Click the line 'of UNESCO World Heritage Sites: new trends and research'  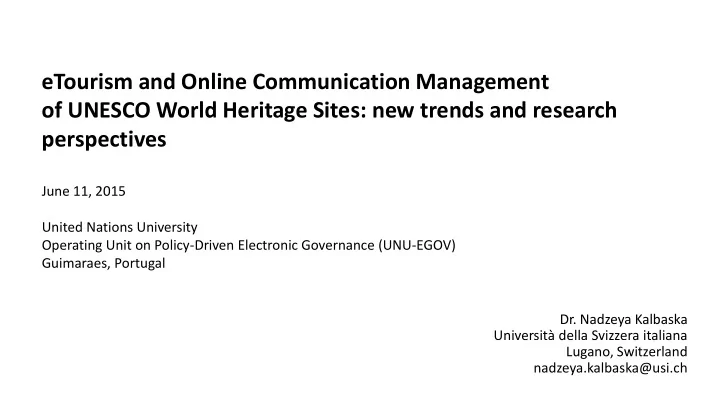point(329,111)
